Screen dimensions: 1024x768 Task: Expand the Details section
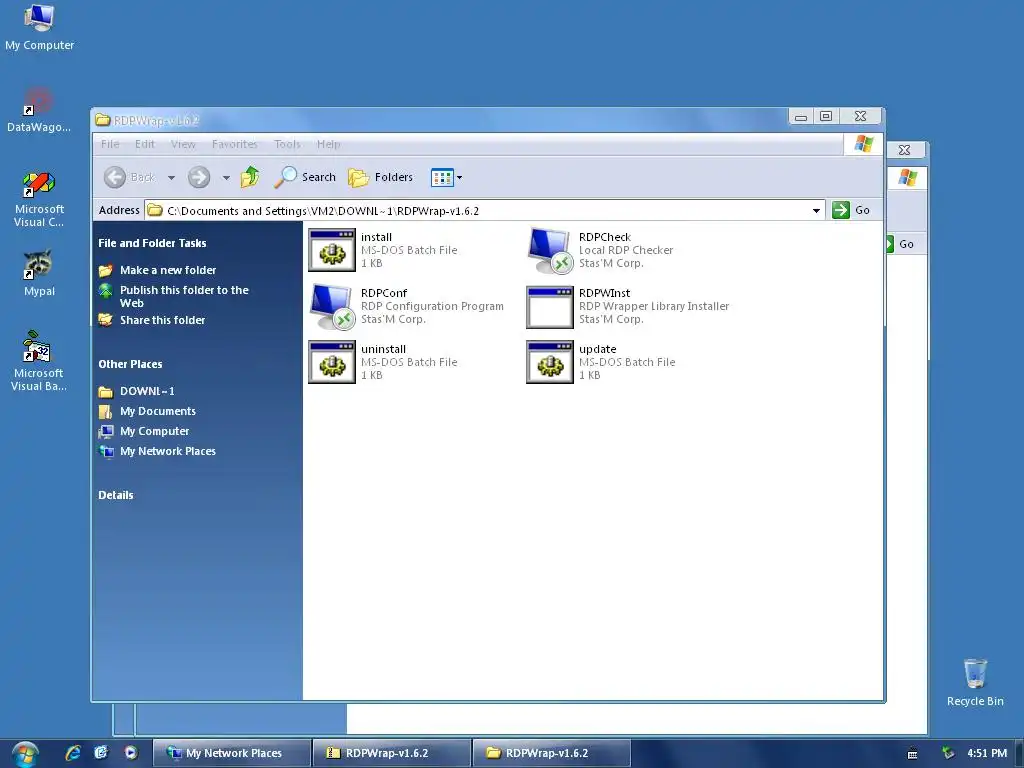[x=116, y=496]
